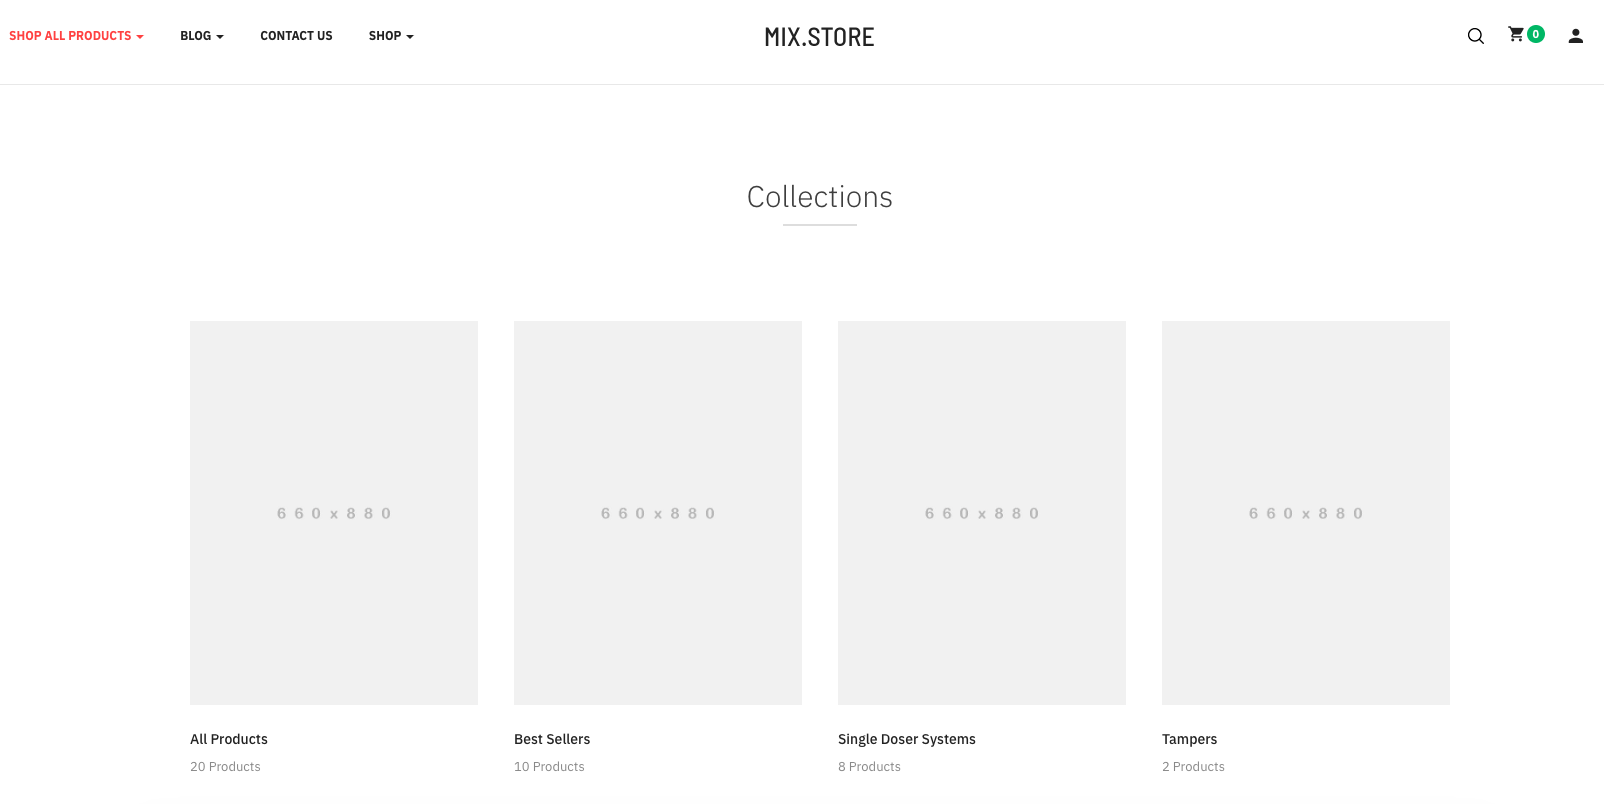Expand the Blog dropdown menu
This screenshot has height=804, width=1604.
coord(201,36)
